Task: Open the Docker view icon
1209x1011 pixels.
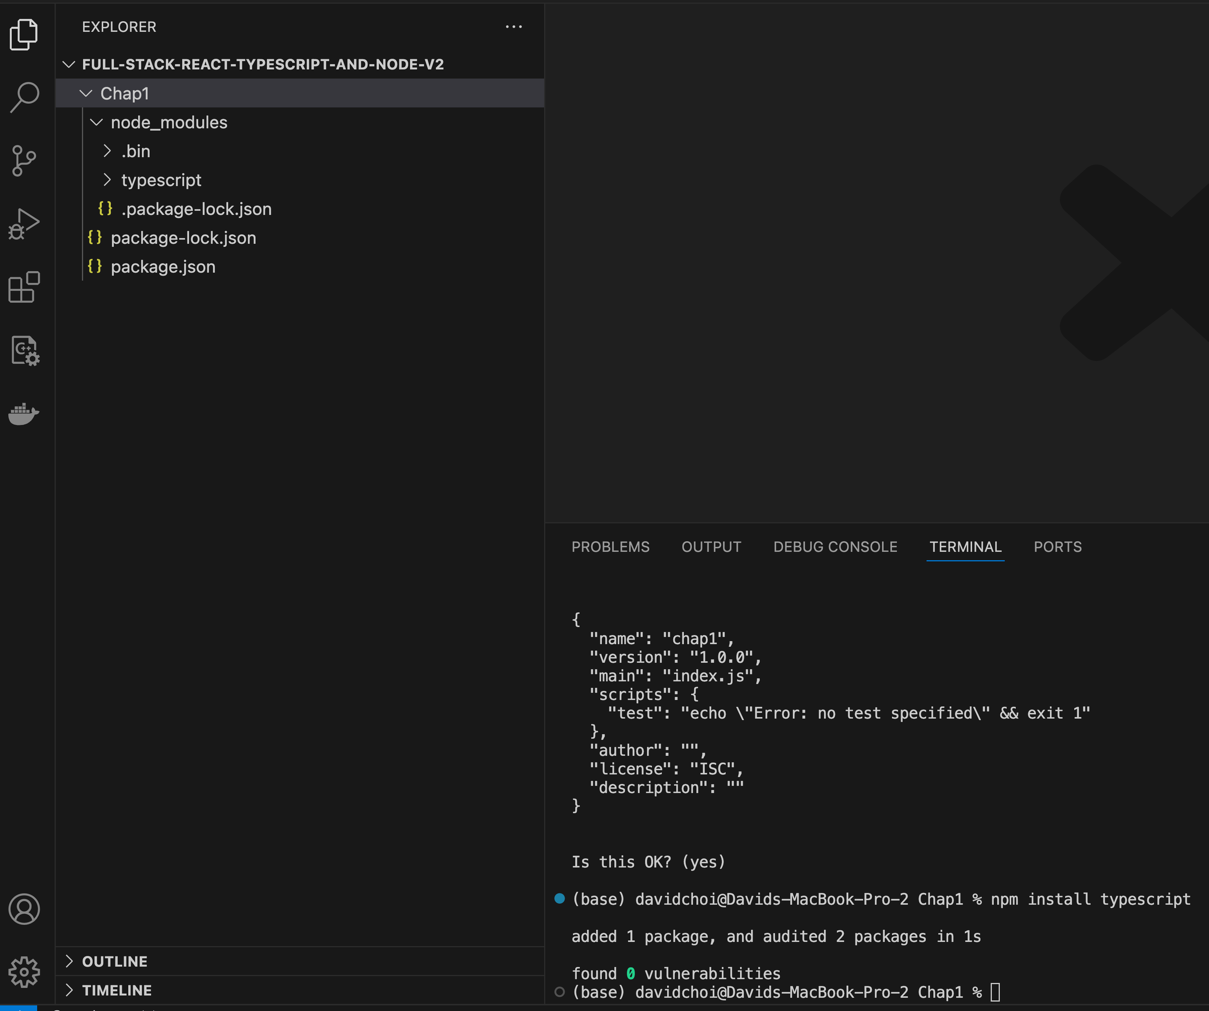Action: coord(24,414)
